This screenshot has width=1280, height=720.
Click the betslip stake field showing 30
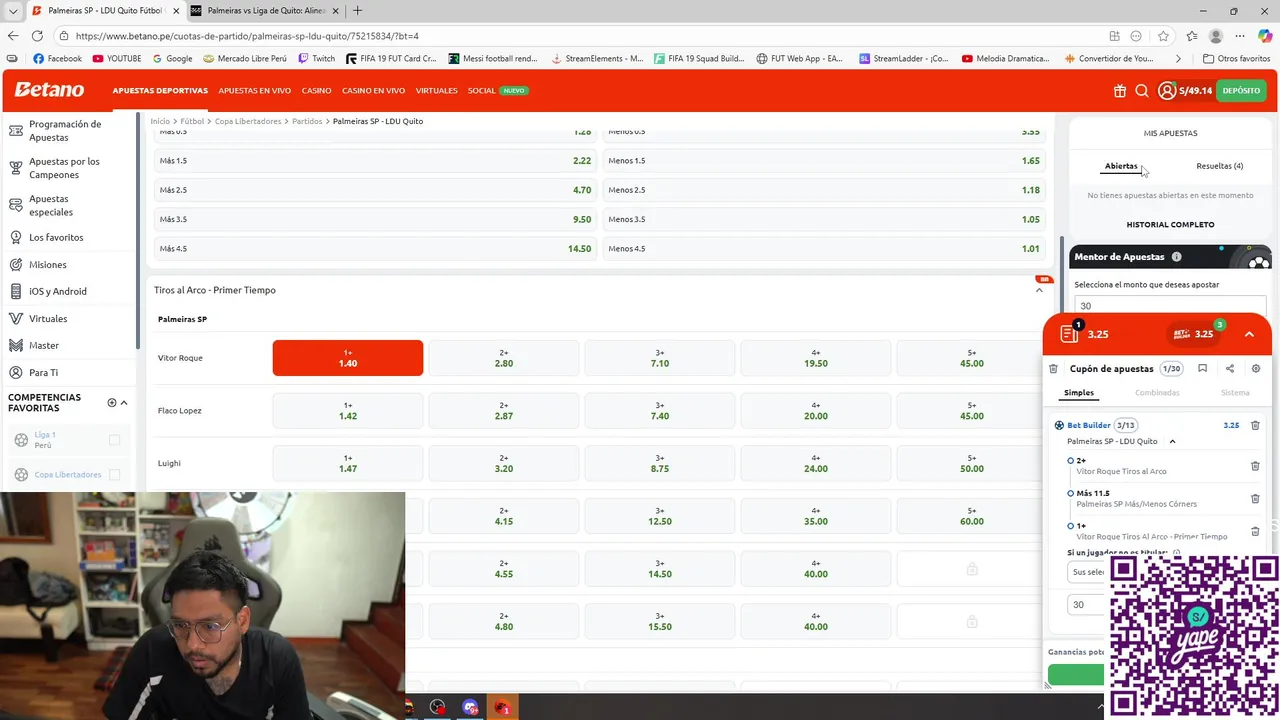(x=1086, y=605)
